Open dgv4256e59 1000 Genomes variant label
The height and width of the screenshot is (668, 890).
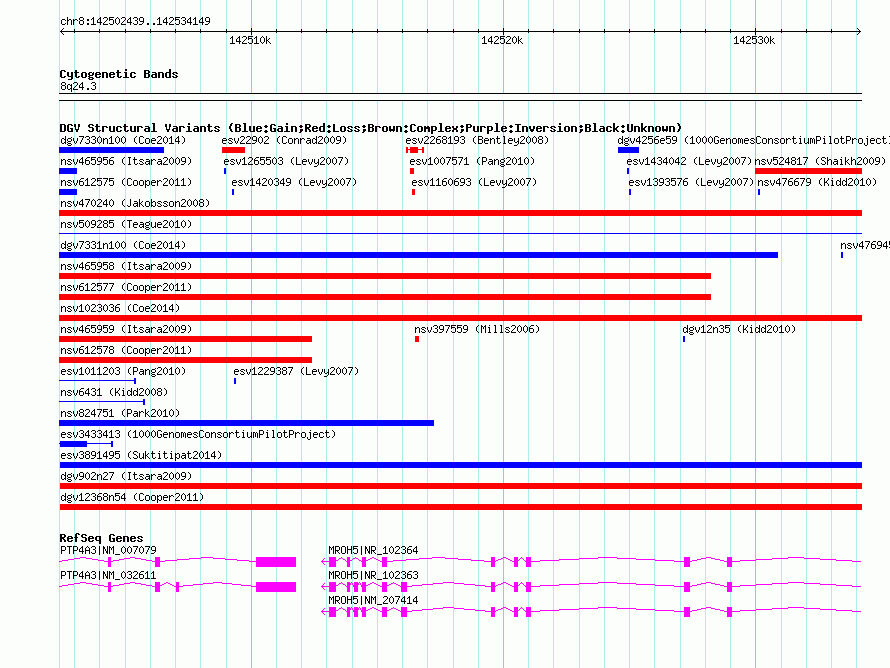[x=753, y=140]
